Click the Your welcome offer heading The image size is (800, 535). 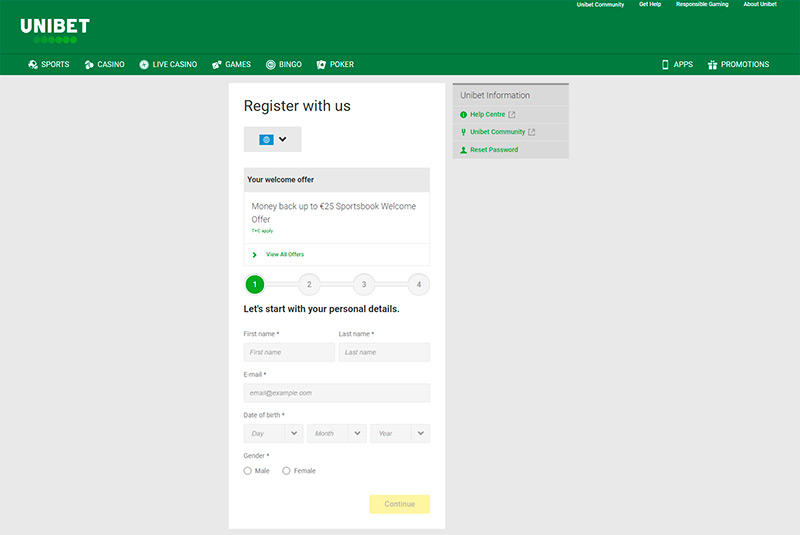pos(281,180)
